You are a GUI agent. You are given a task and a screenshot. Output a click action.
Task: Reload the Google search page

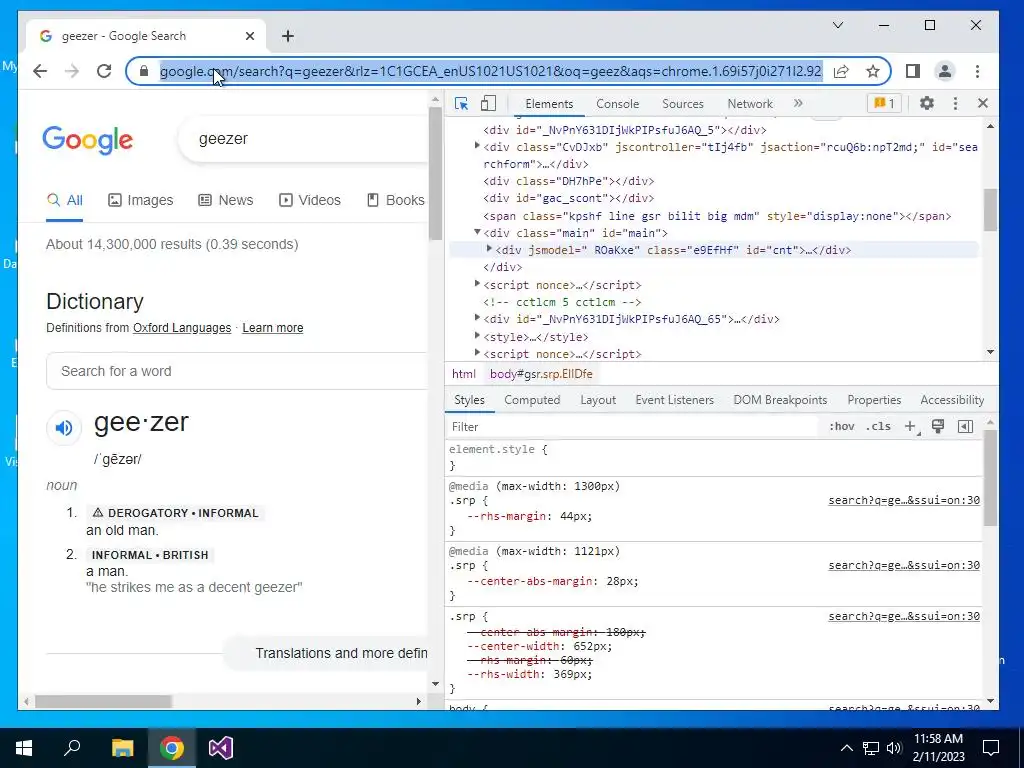[x=104, y=71]
